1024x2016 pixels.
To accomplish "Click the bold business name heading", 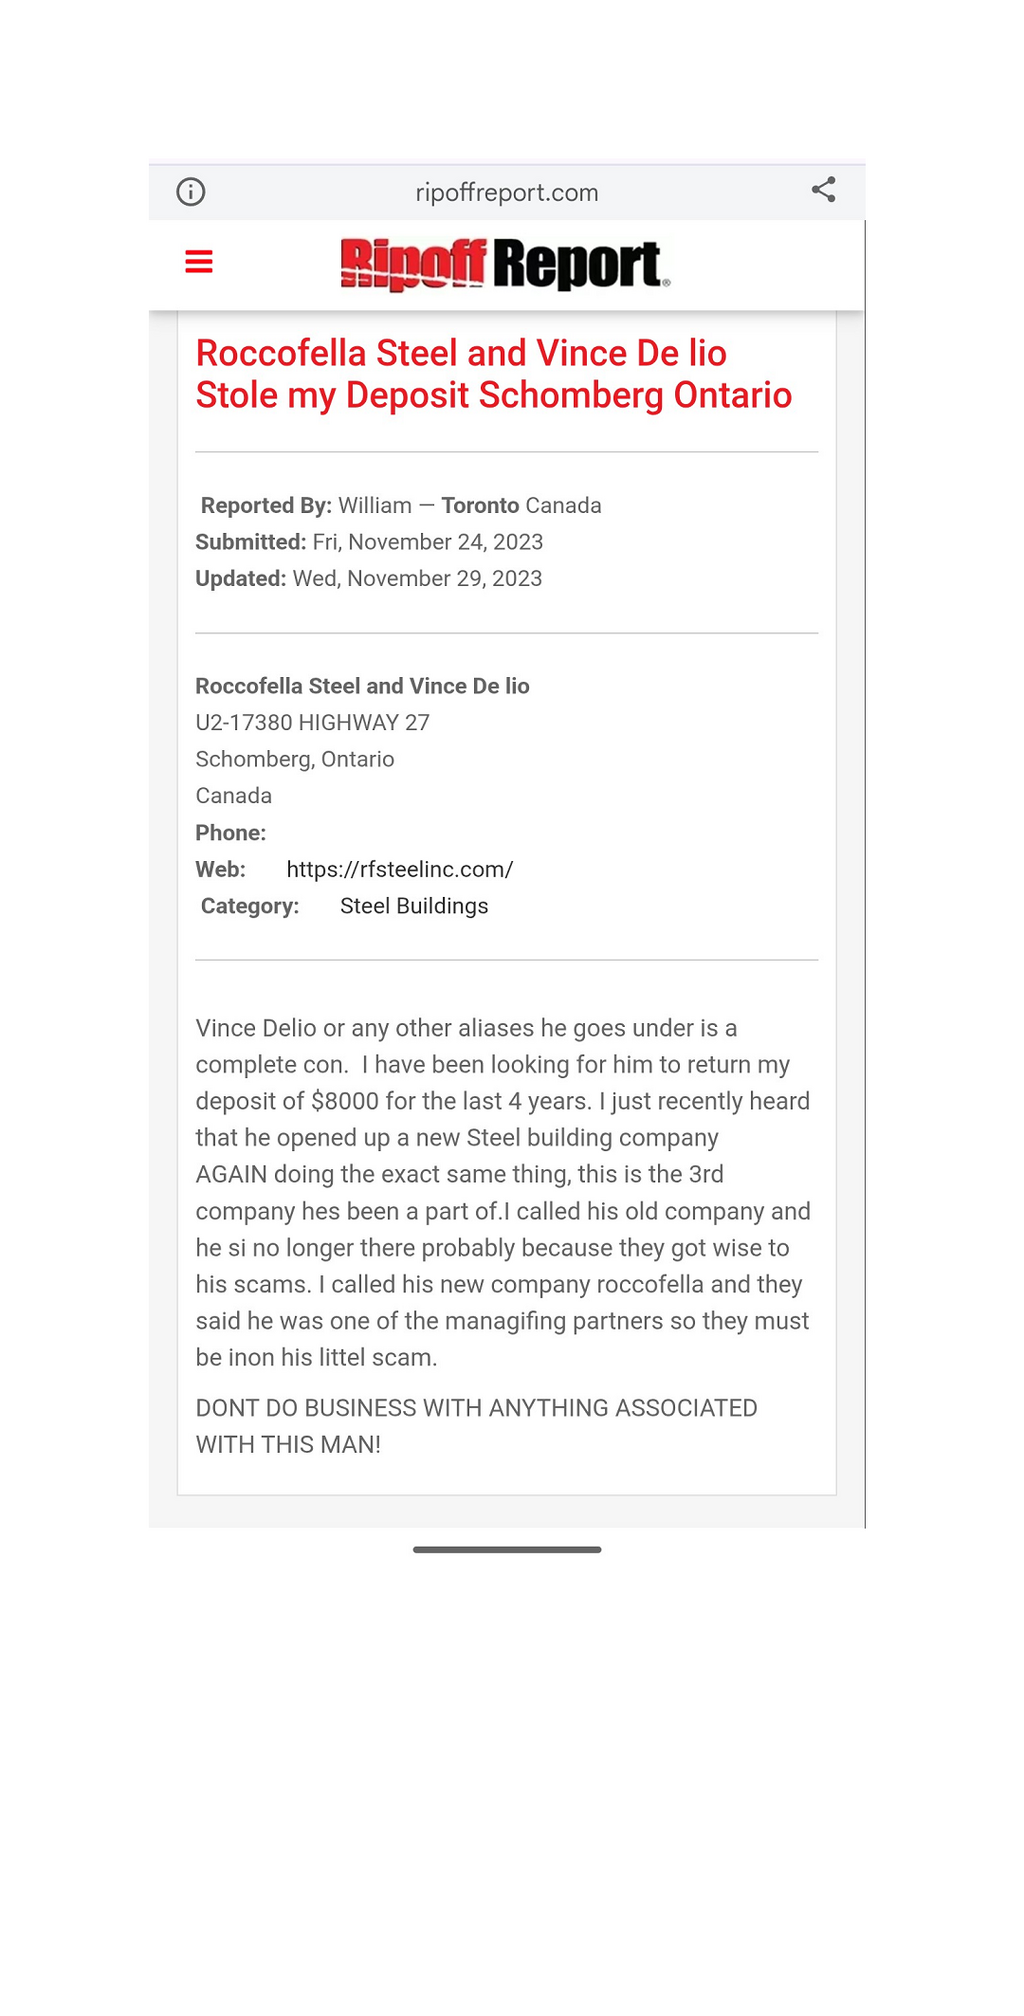I will click(x=362, y=686).
